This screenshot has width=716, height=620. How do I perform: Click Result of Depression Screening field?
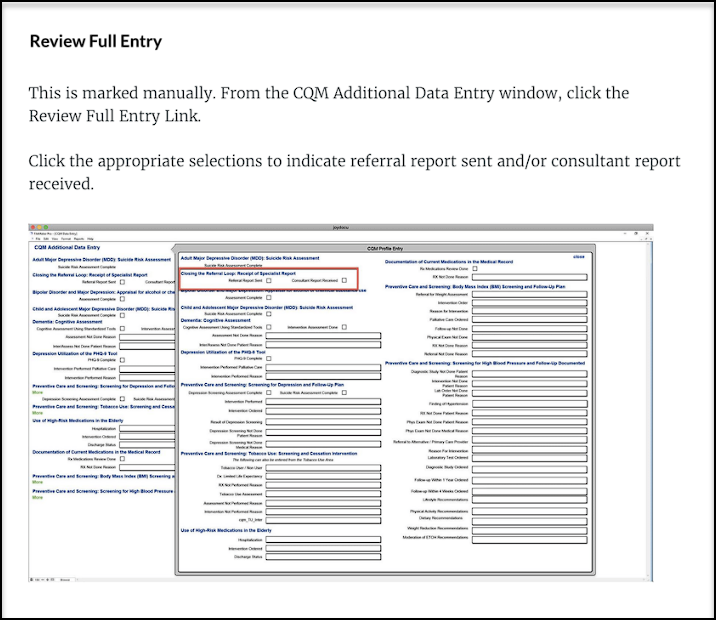pyautogui.click(x=323, y=422)
